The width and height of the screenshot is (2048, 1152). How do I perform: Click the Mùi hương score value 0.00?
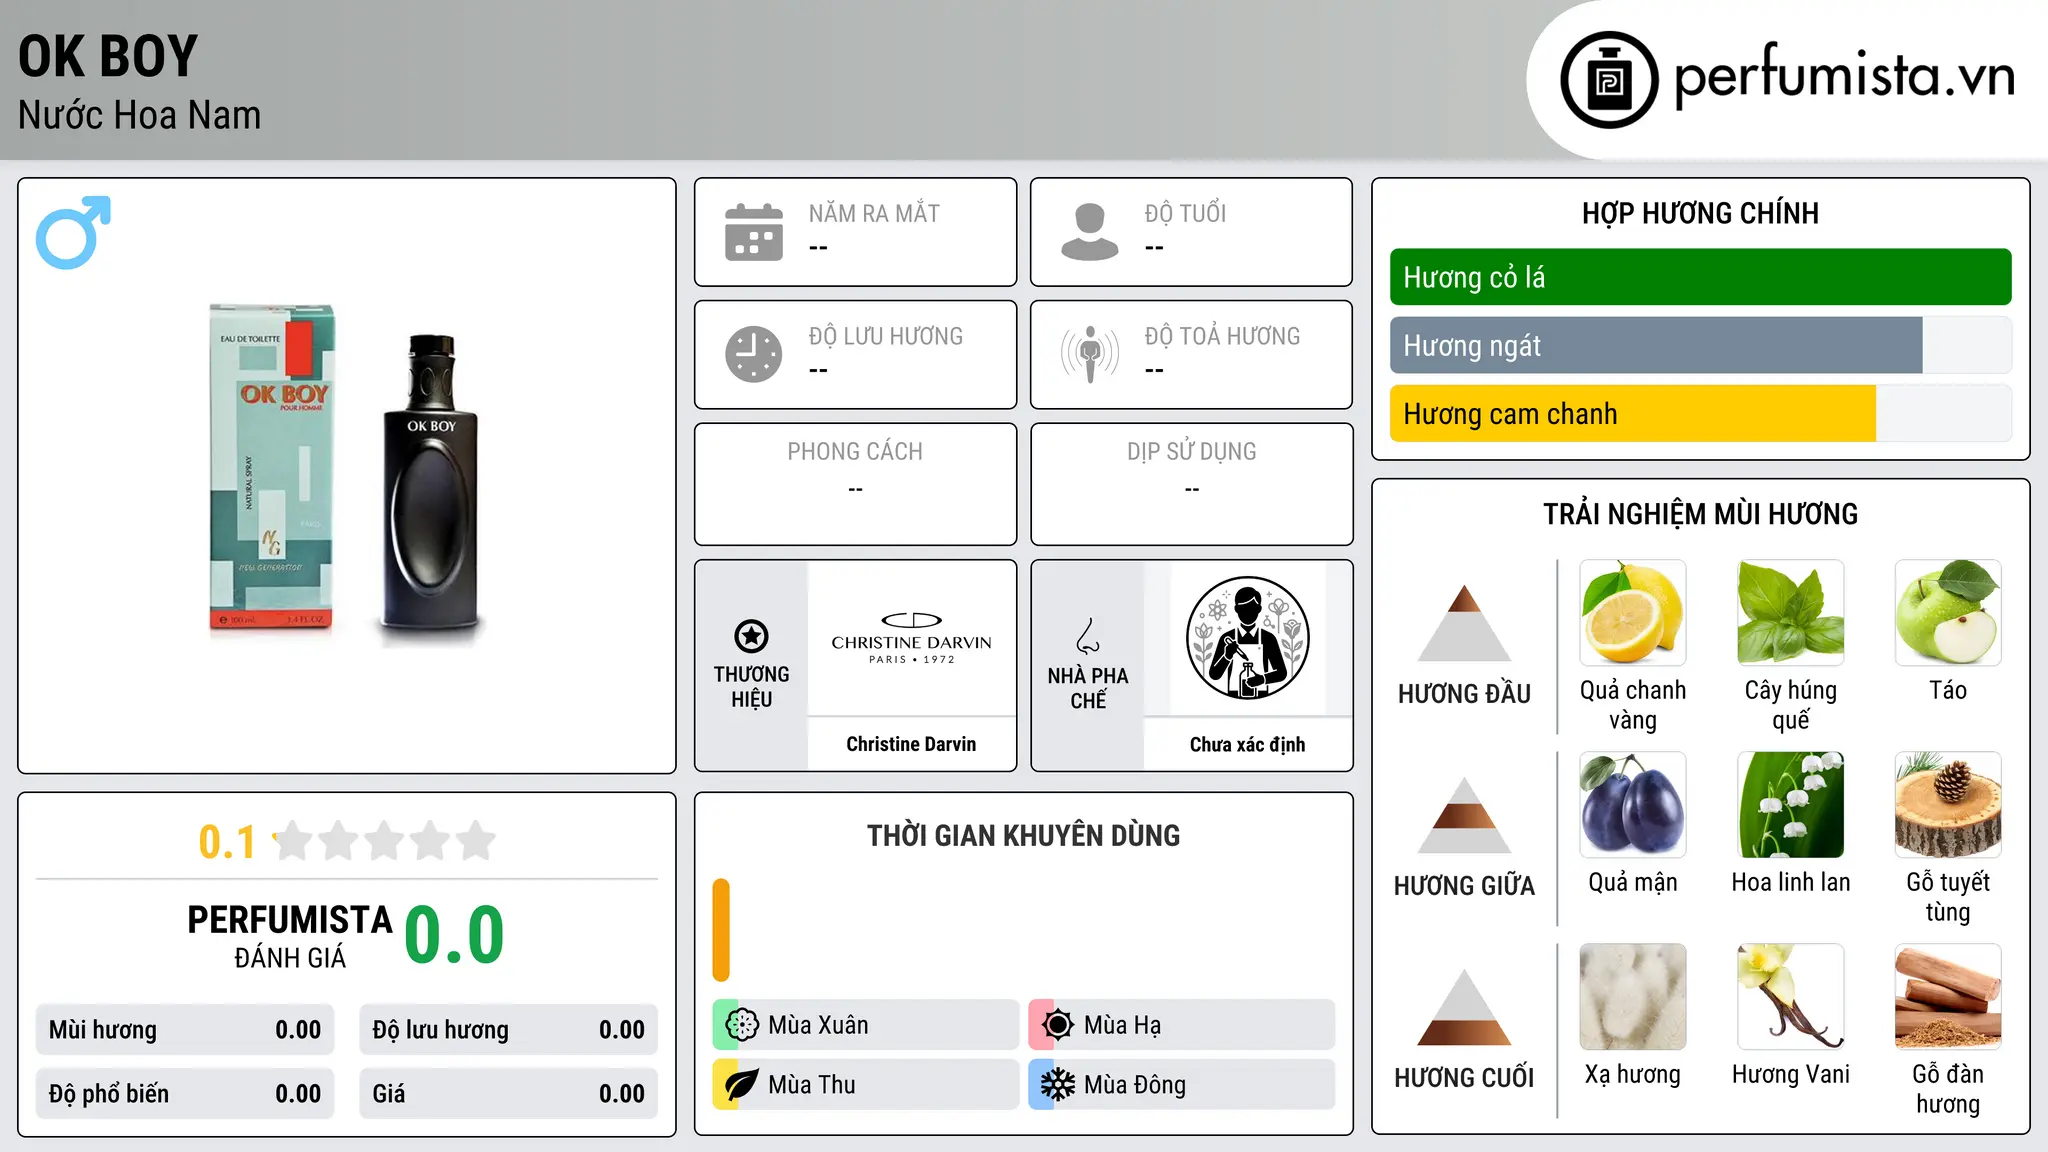point(298,1030)
